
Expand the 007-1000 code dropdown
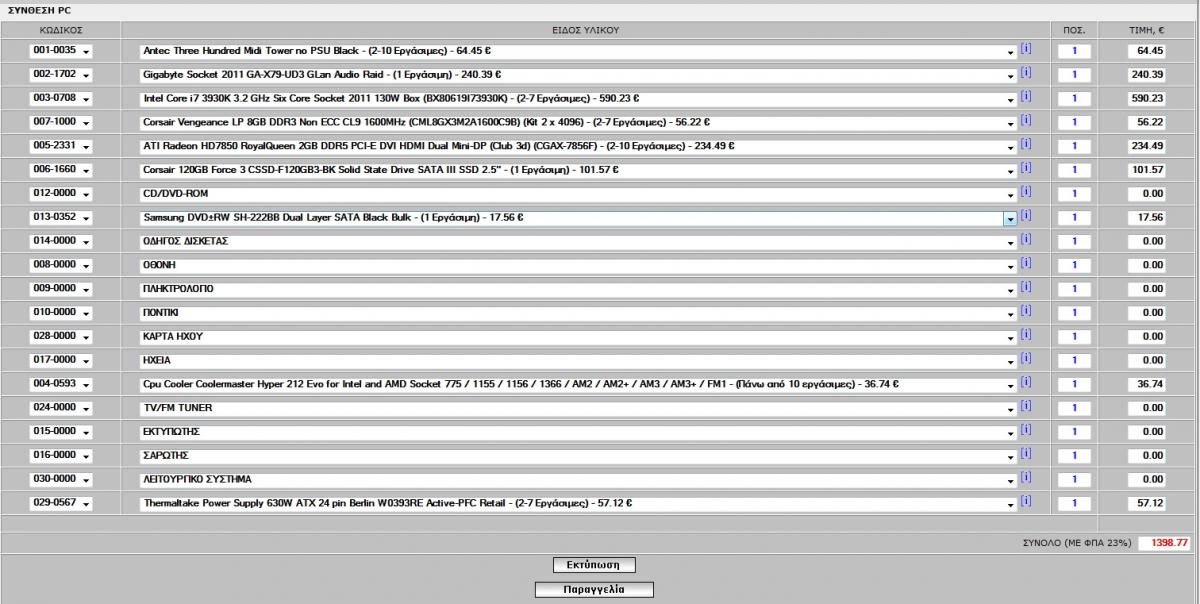60,122
